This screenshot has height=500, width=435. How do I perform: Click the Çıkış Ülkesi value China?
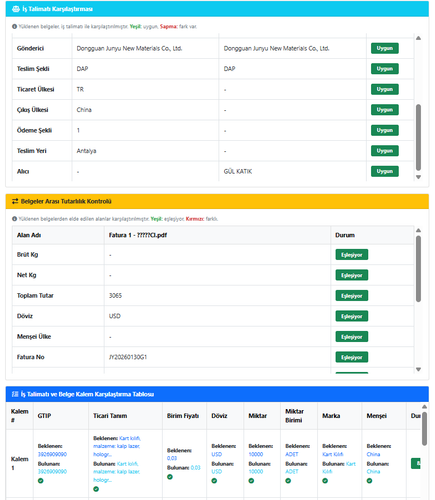pos(84,110)
